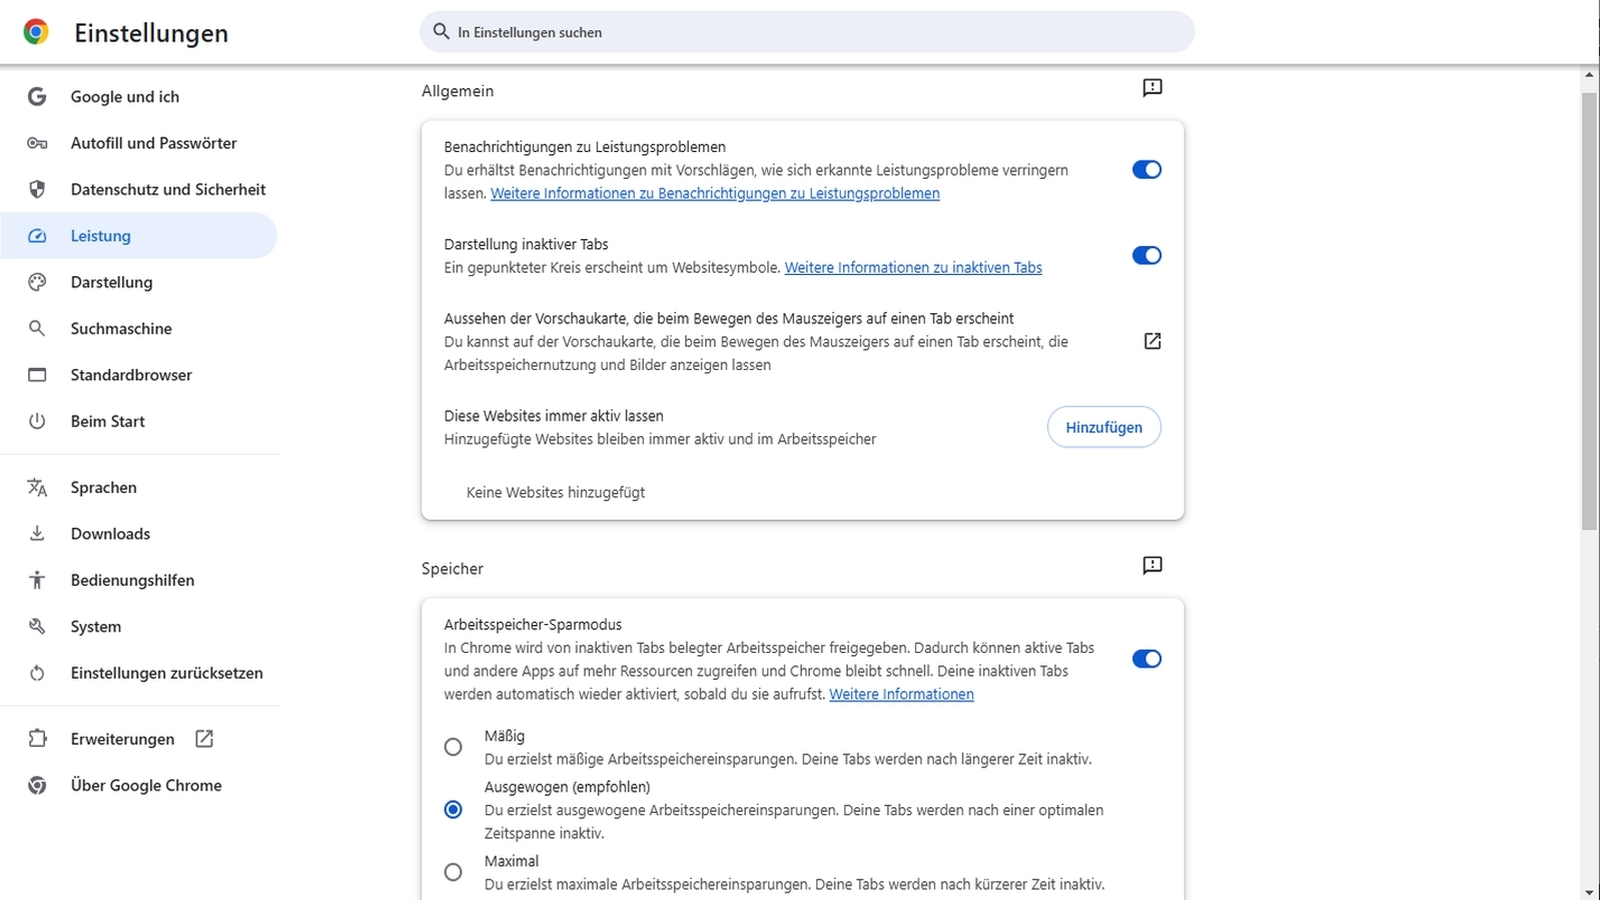The image size is (1600, 900).
Task: Click the vertical scrollbar thumb
Action: pyautogui.click(x=1589, y=310)
